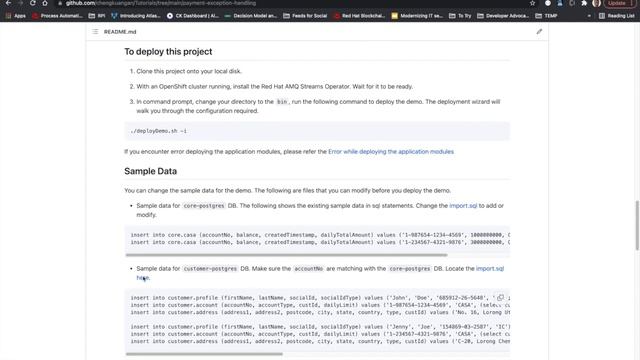Image resolution: width=640 pixels, height=360 pixels.
Task: Copy the customer SQL code block
Action: [500, 298]
